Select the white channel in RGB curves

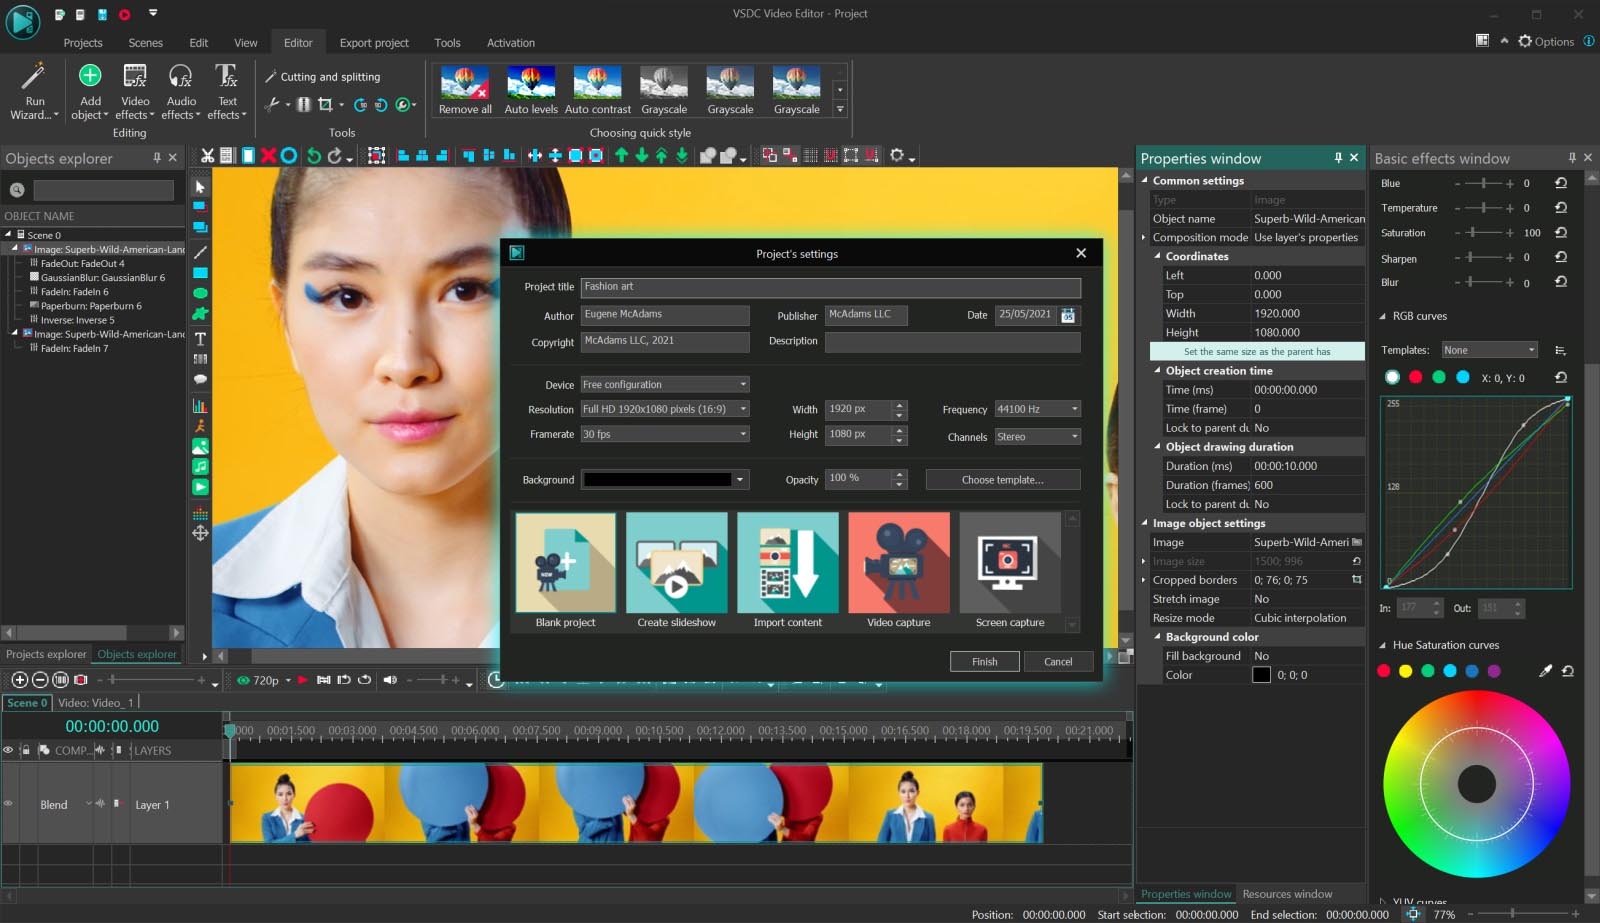click(x=1392, y=377)
